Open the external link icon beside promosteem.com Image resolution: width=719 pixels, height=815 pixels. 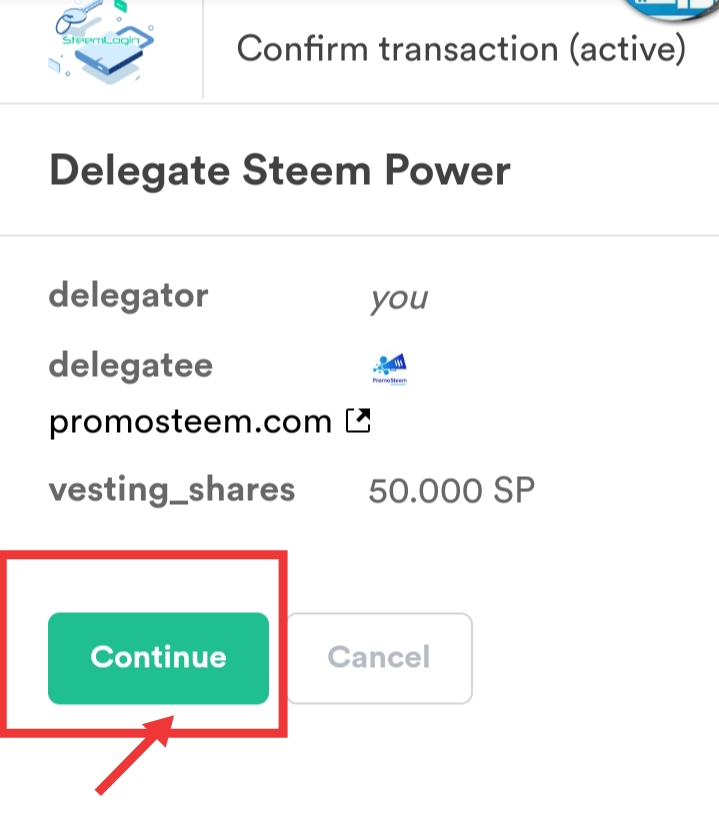click(358, 421)
